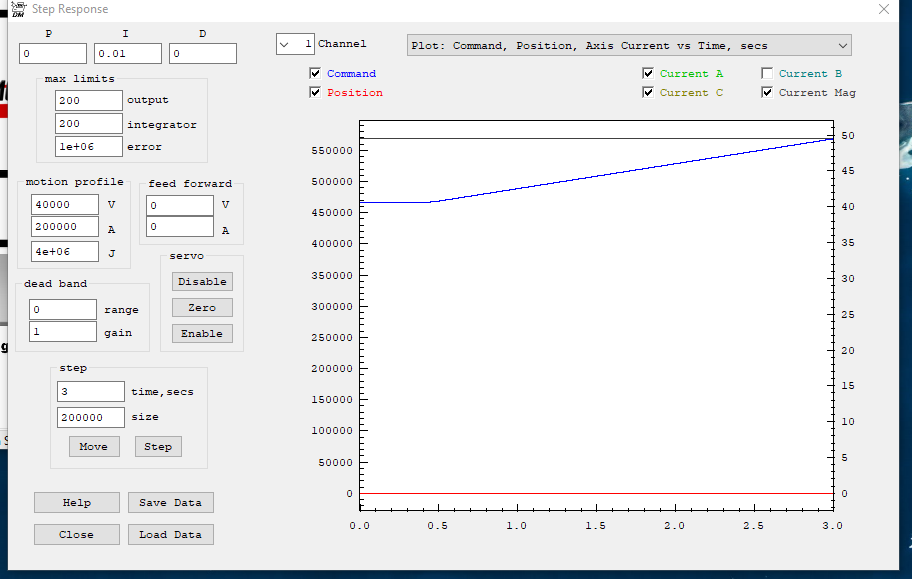Screen dimensions: 912x579
Task: Click the step size input field
Action: 91,417
